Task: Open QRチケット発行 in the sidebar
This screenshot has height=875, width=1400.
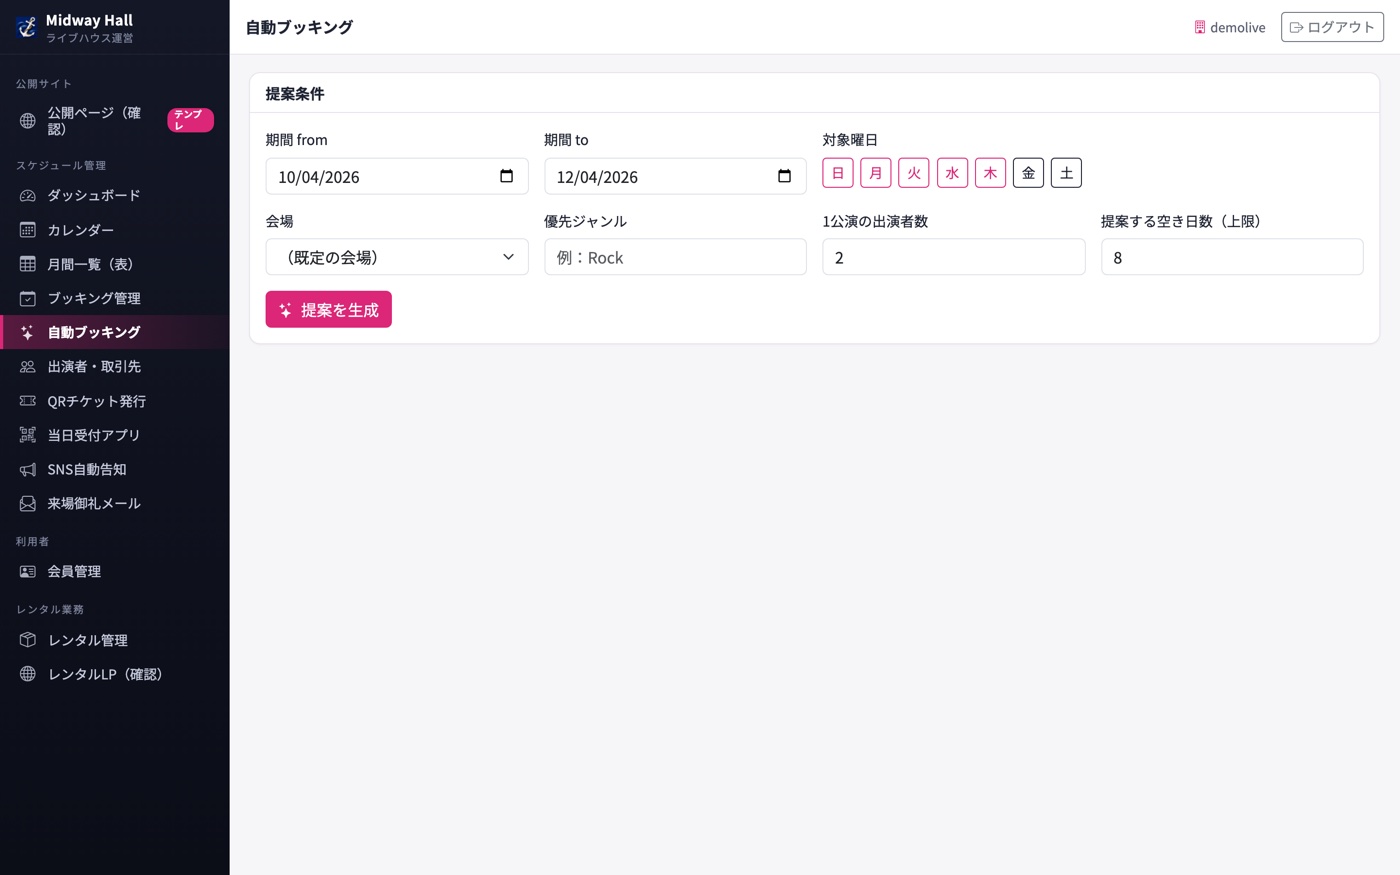Action: 115,401
